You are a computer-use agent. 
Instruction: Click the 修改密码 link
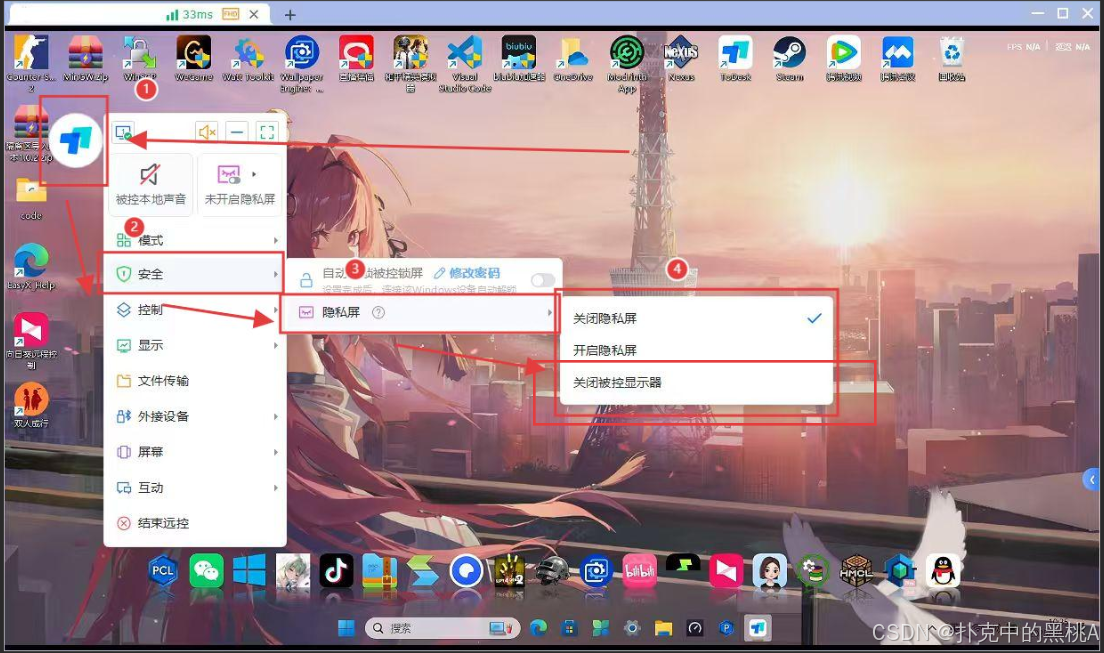click(468, 273)
